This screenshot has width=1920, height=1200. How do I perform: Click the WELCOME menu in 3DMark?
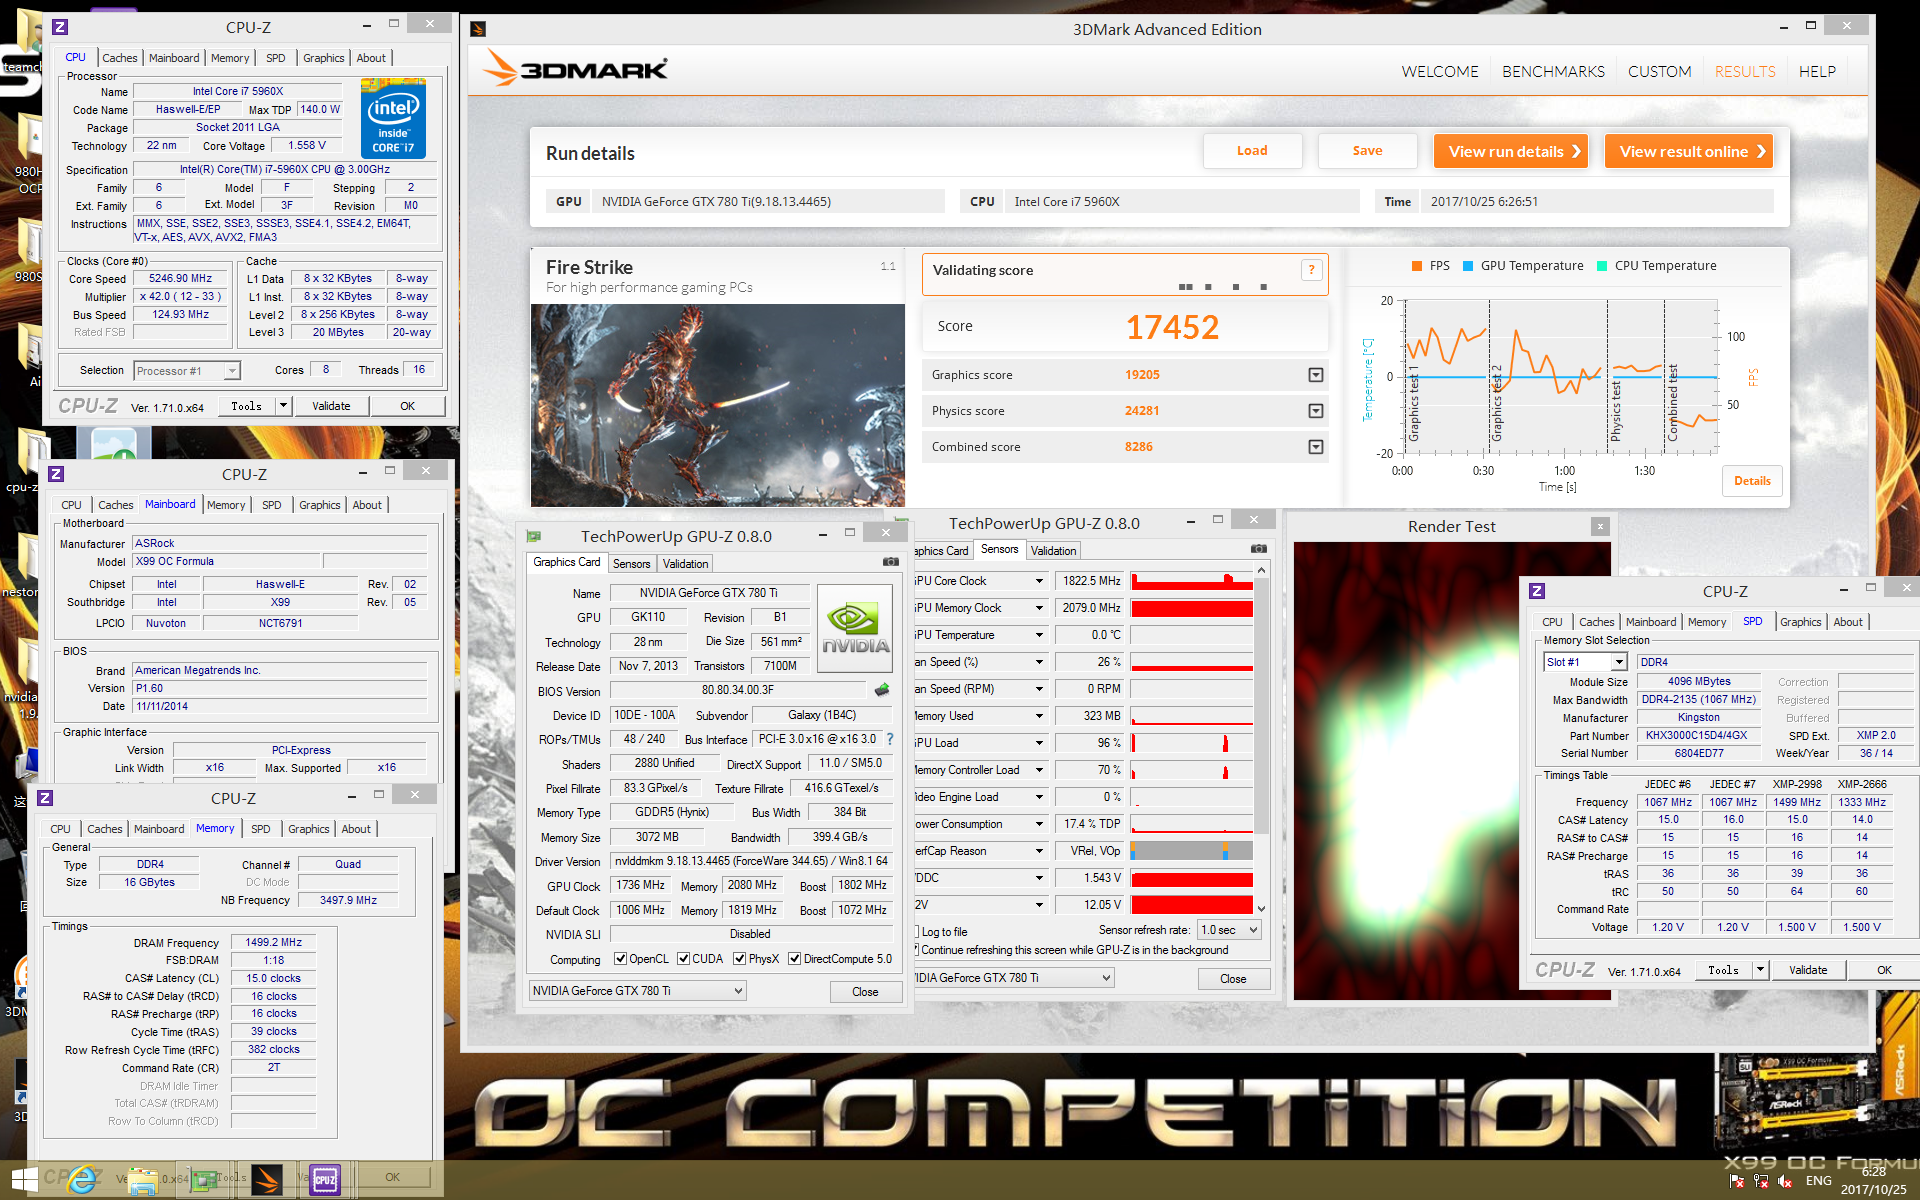[x=1440, y=72]
